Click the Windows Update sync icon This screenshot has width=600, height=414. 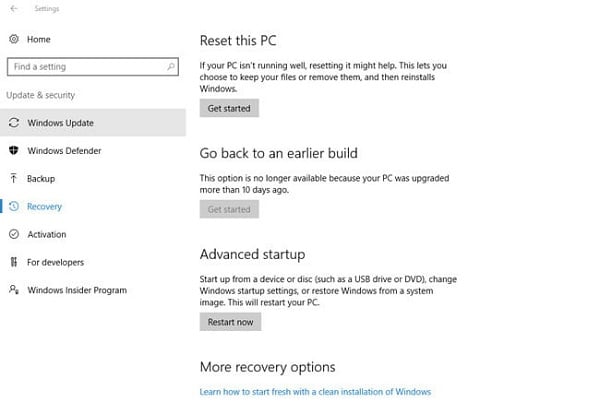click(x=14, y=123)
